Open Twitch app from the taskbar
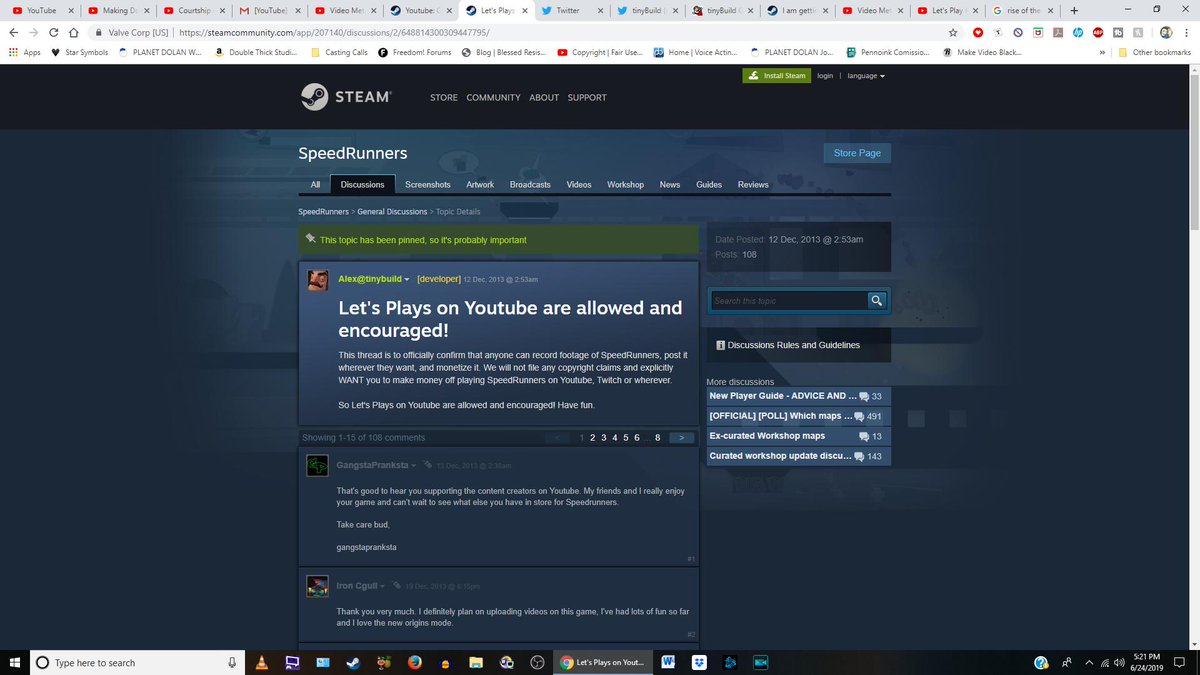Image resolution: width=1200 pixels, height=675 pixels. [x=293, y=662]
